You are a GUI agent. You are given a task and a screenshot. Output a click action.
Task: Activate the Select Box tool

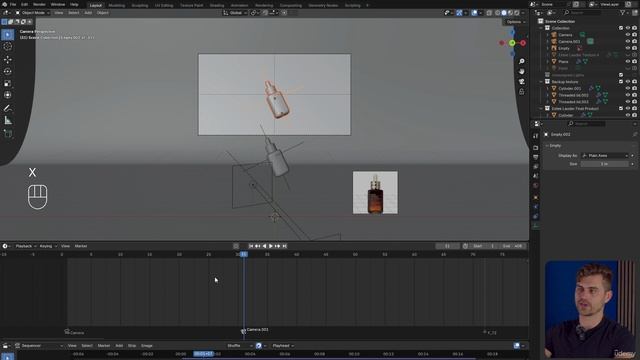click(x=7, y=35)
